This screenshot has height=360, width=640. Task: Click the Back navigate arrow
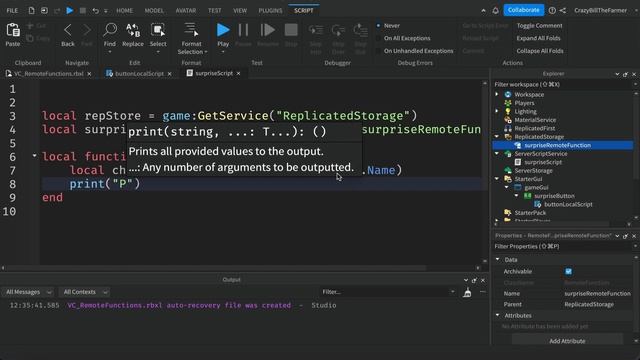[x=68, y=30]
